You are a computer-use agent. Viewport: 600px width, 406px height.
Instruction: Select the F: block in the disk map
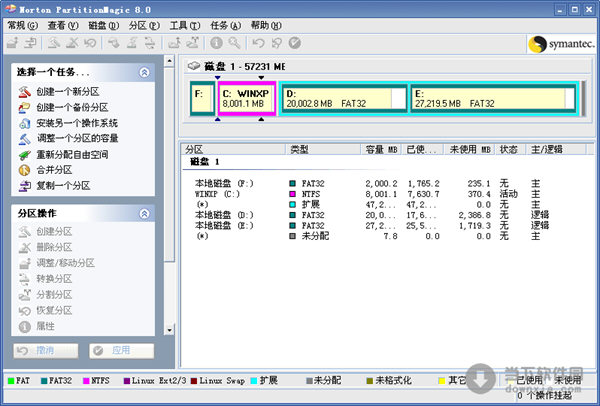point(202,98)
